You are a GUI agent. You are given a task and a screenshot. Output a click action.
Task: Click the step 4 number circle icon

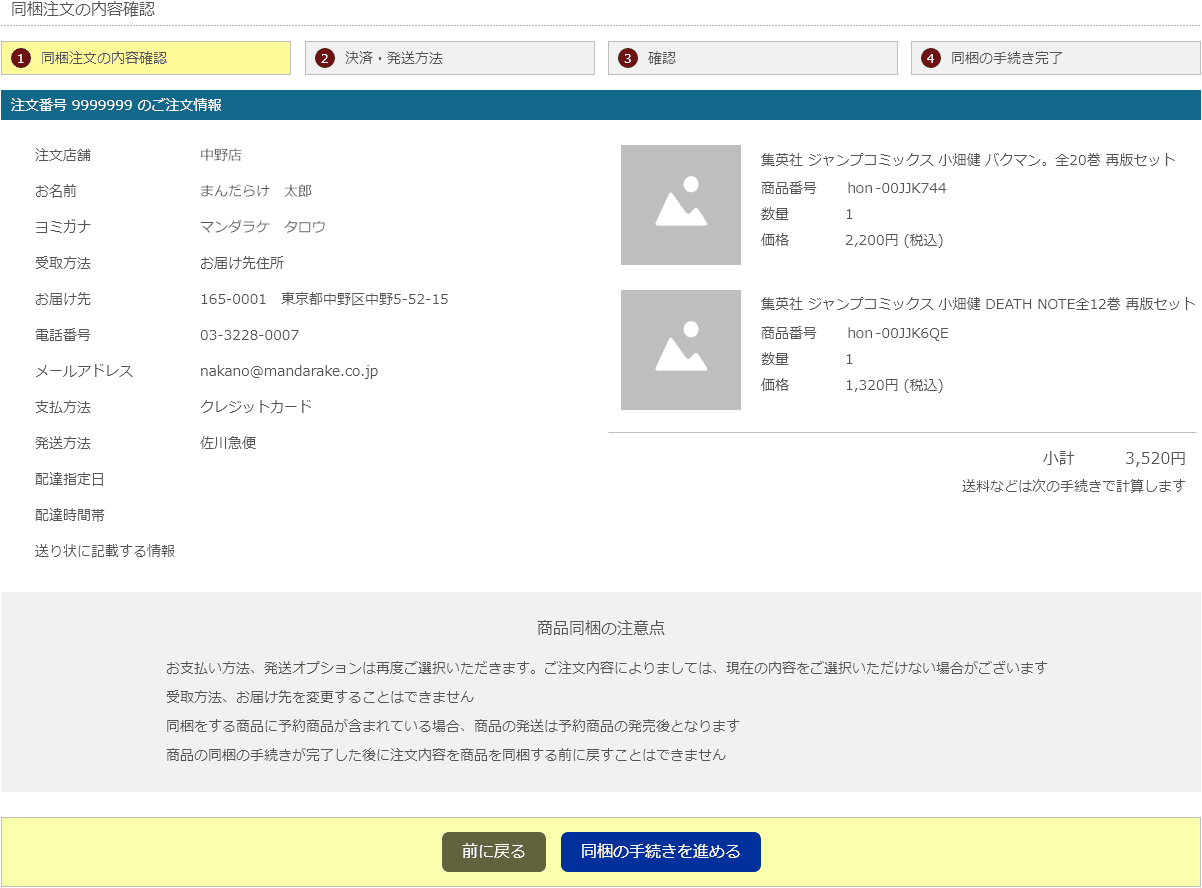pyautogui.click(x=930, y=58)
